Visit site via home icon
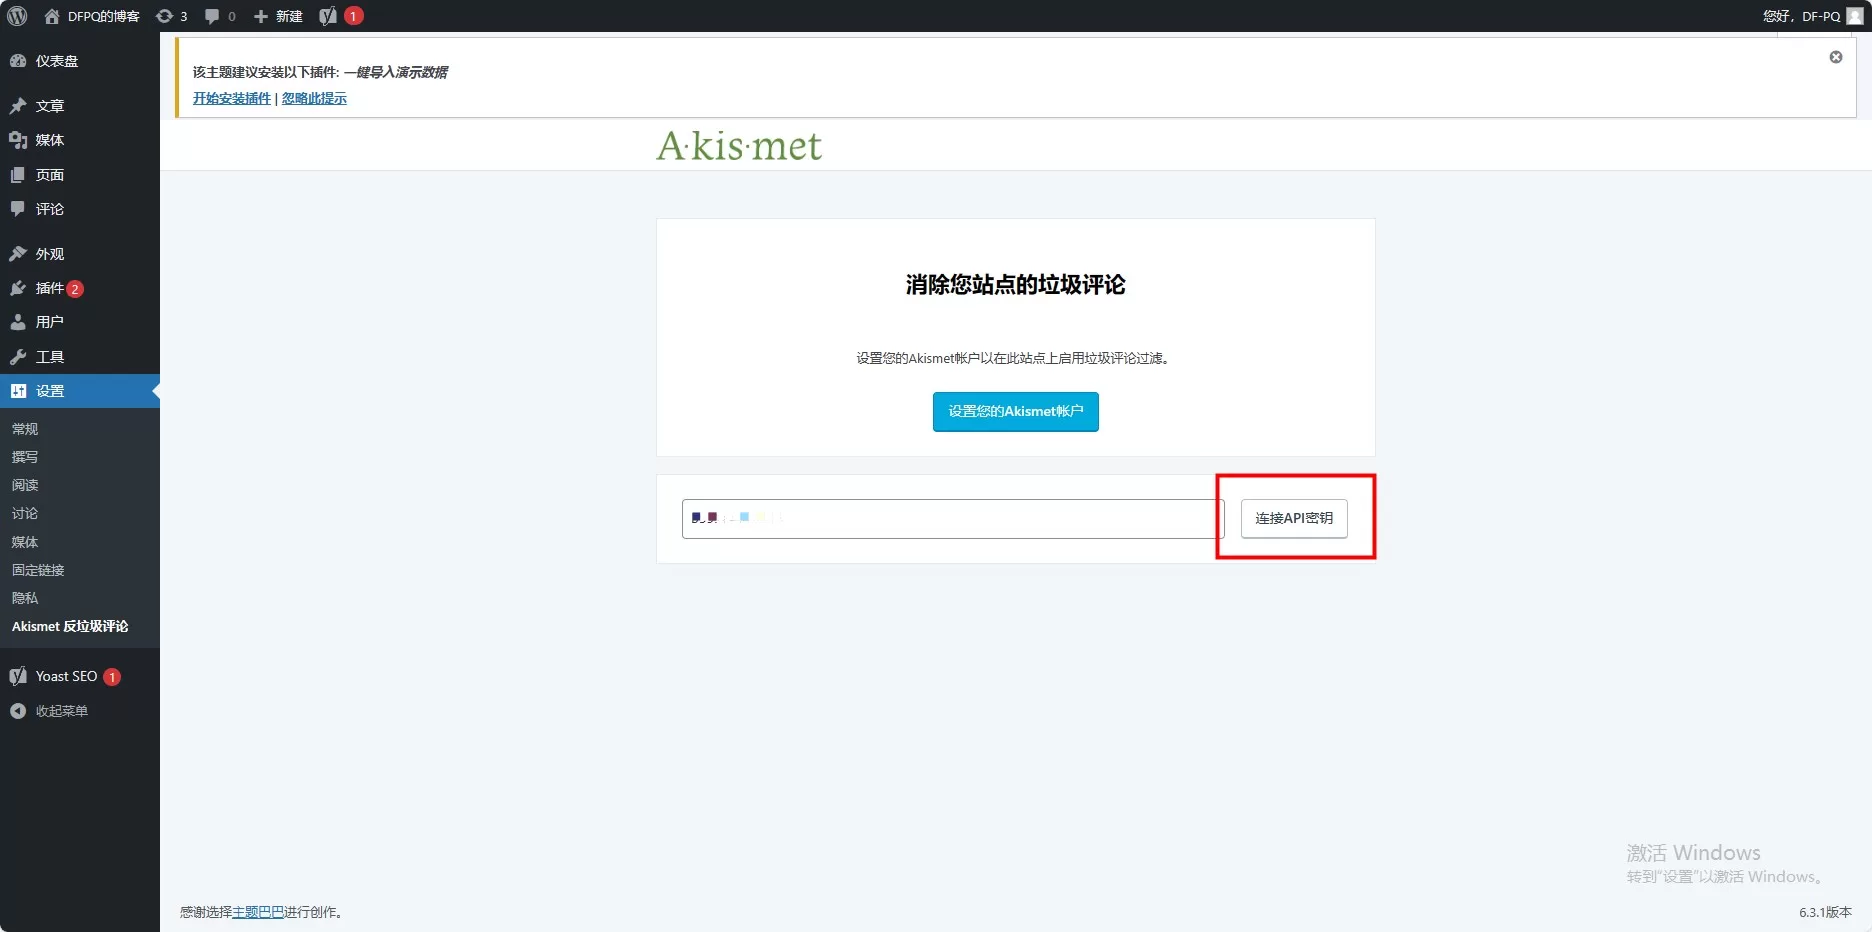 pyautogui.click(x=52, y=16)
